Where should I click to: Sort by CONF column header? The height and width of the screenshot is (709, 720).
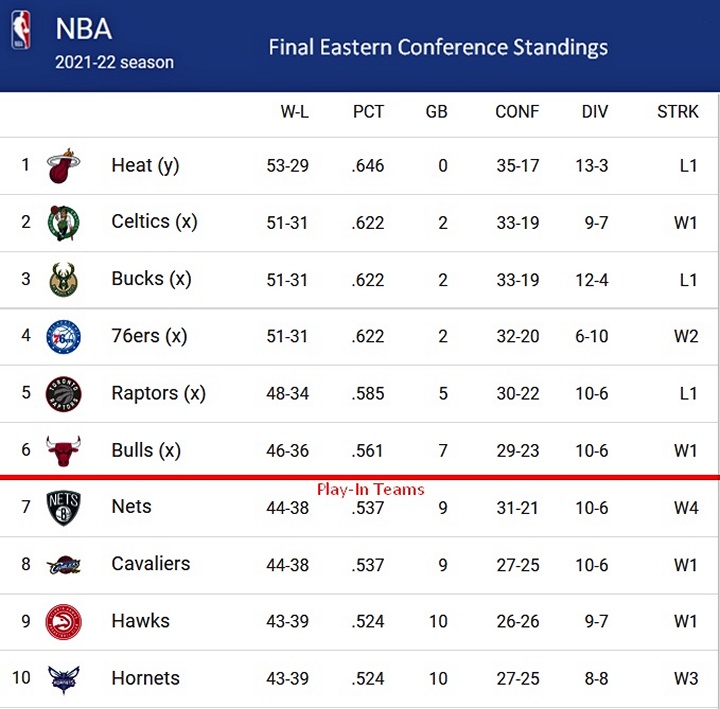[517, 112]
